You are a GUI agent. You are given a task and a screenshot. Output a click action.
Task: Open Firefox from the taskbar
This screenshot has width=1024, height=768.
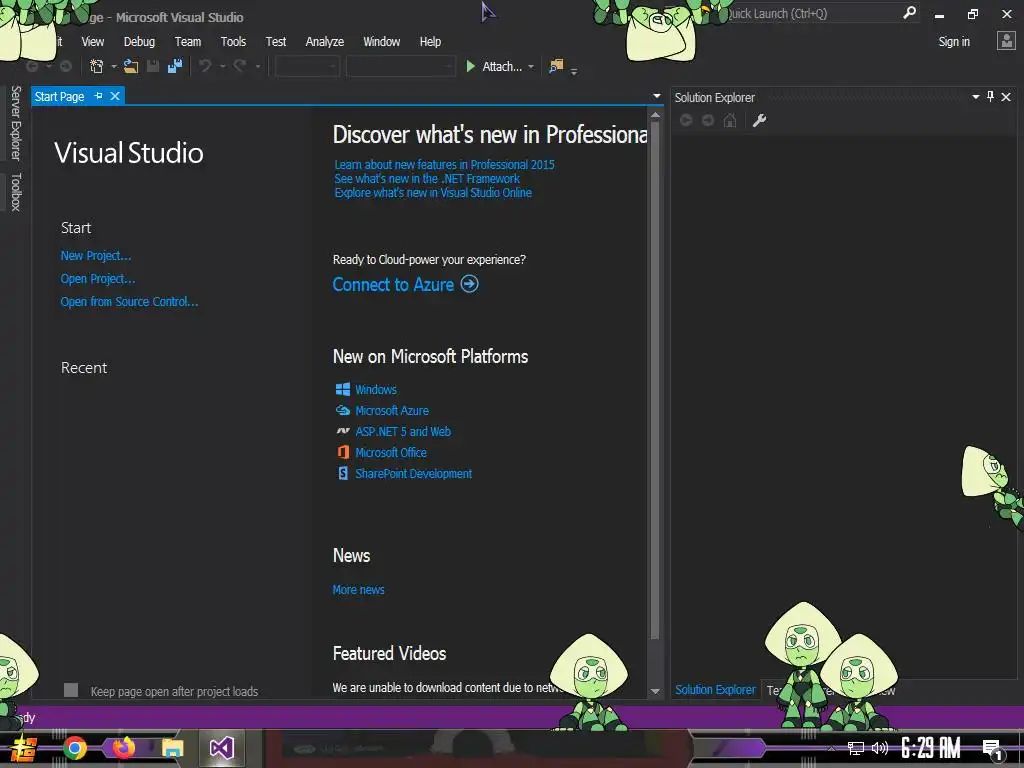point(124,748)
